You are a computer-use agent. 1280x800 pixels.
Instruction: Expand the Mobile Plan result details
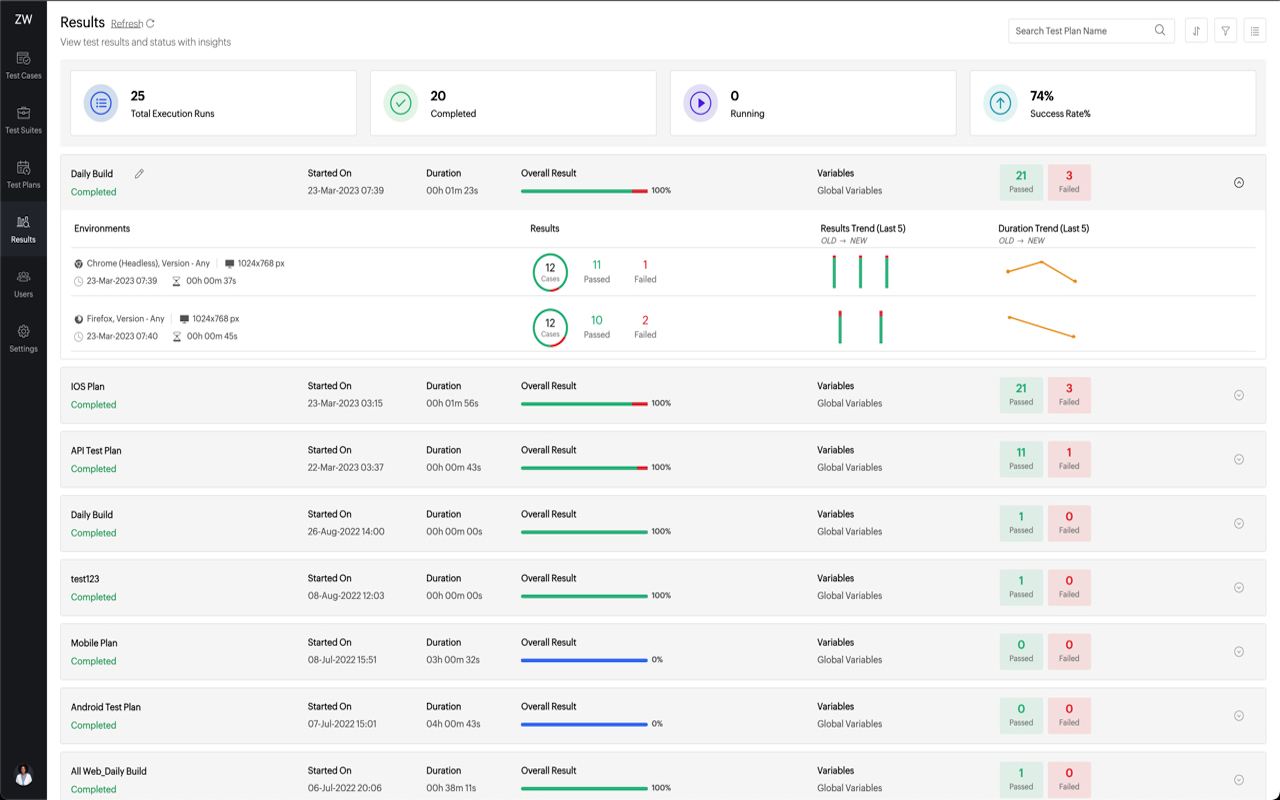pyautogui.click(x=1239, y=651)
